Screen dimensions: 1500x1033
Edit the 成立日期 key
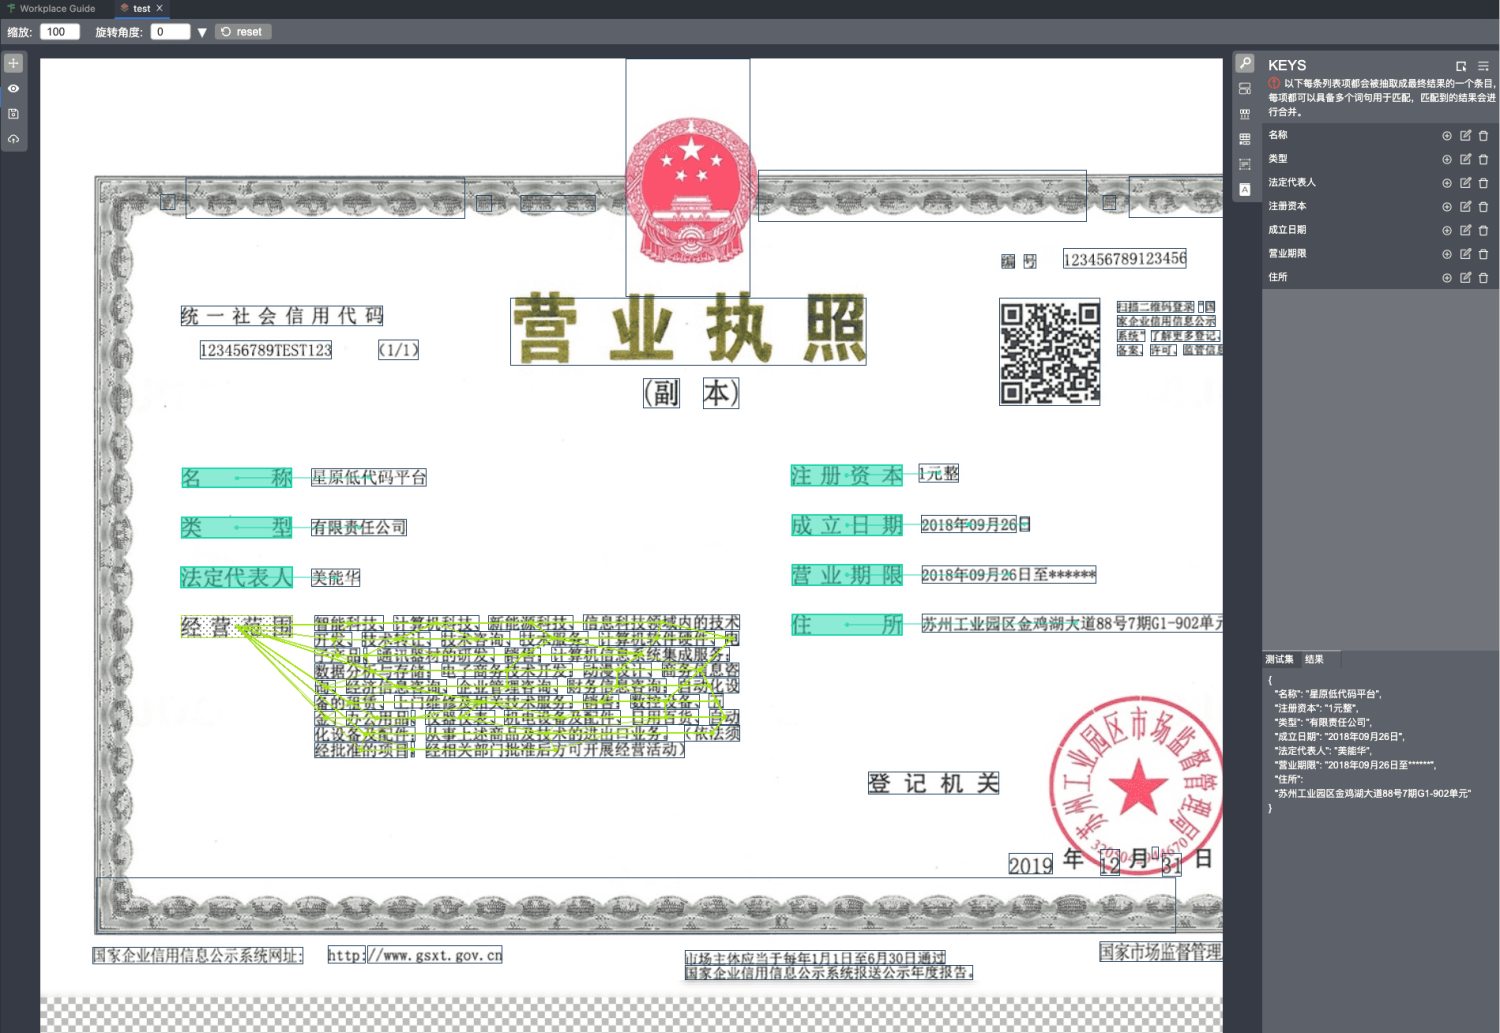(x=1465, y=230)
